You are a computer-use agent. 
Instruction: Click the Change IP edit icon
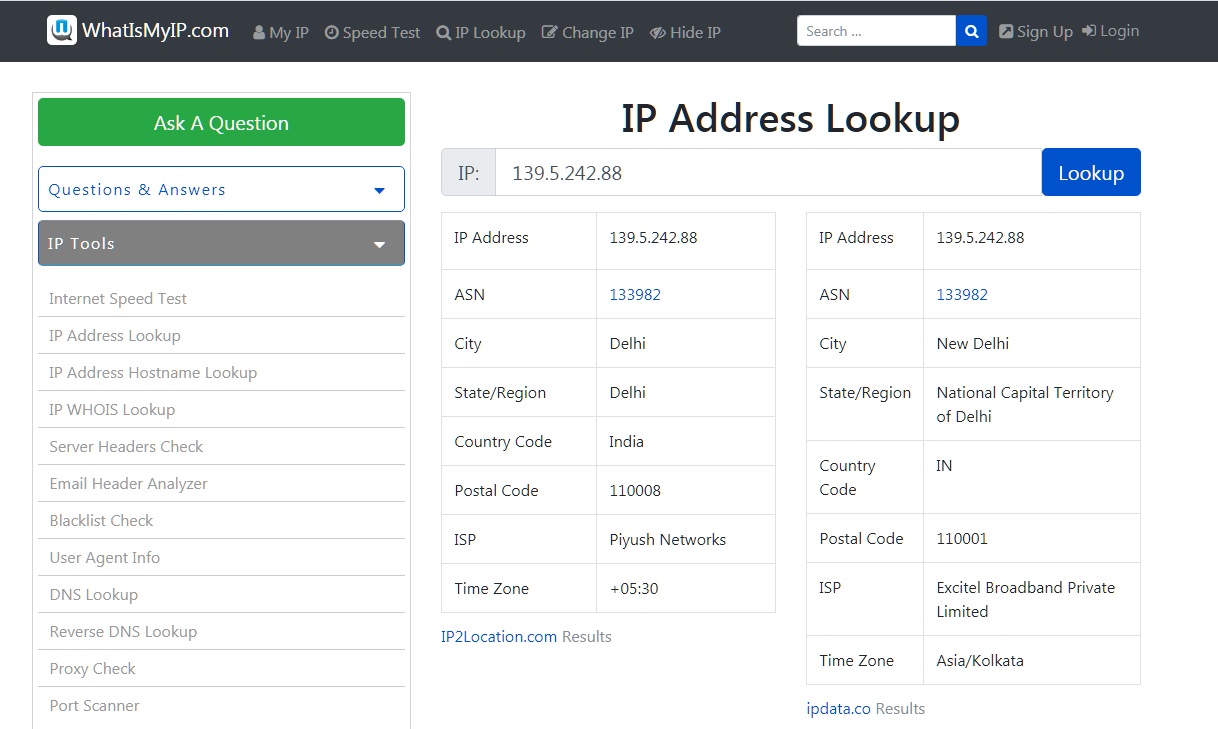(550, 33)
